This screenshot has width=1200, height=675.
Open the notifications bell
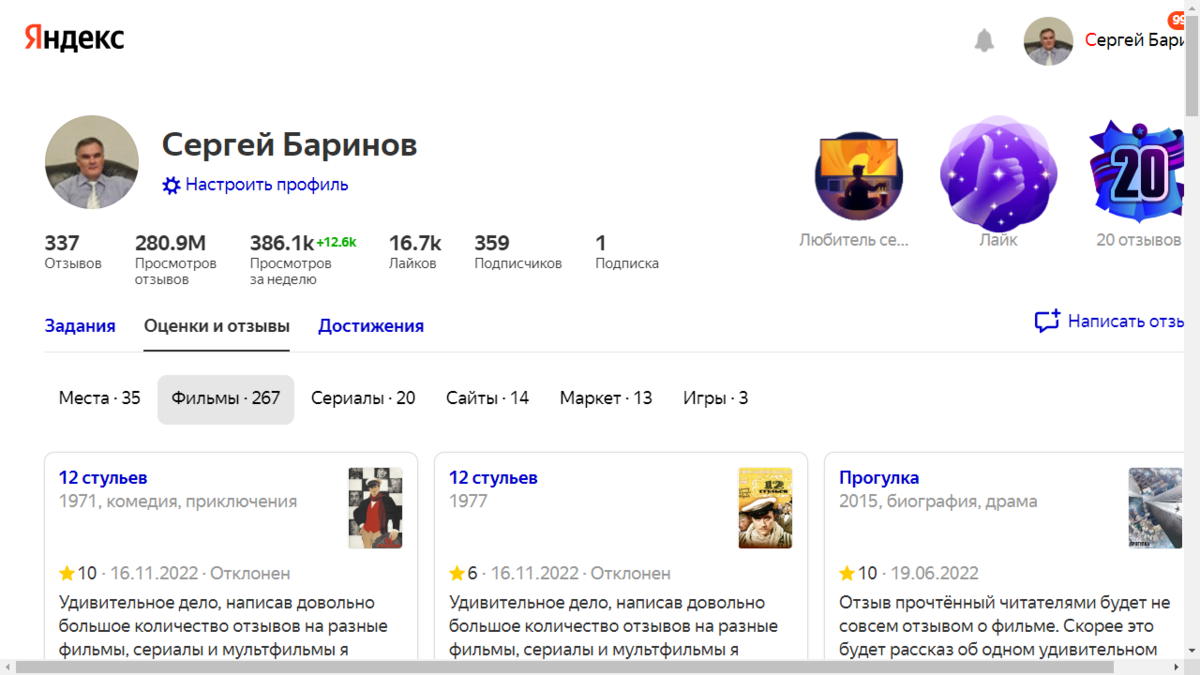point(984,40)
